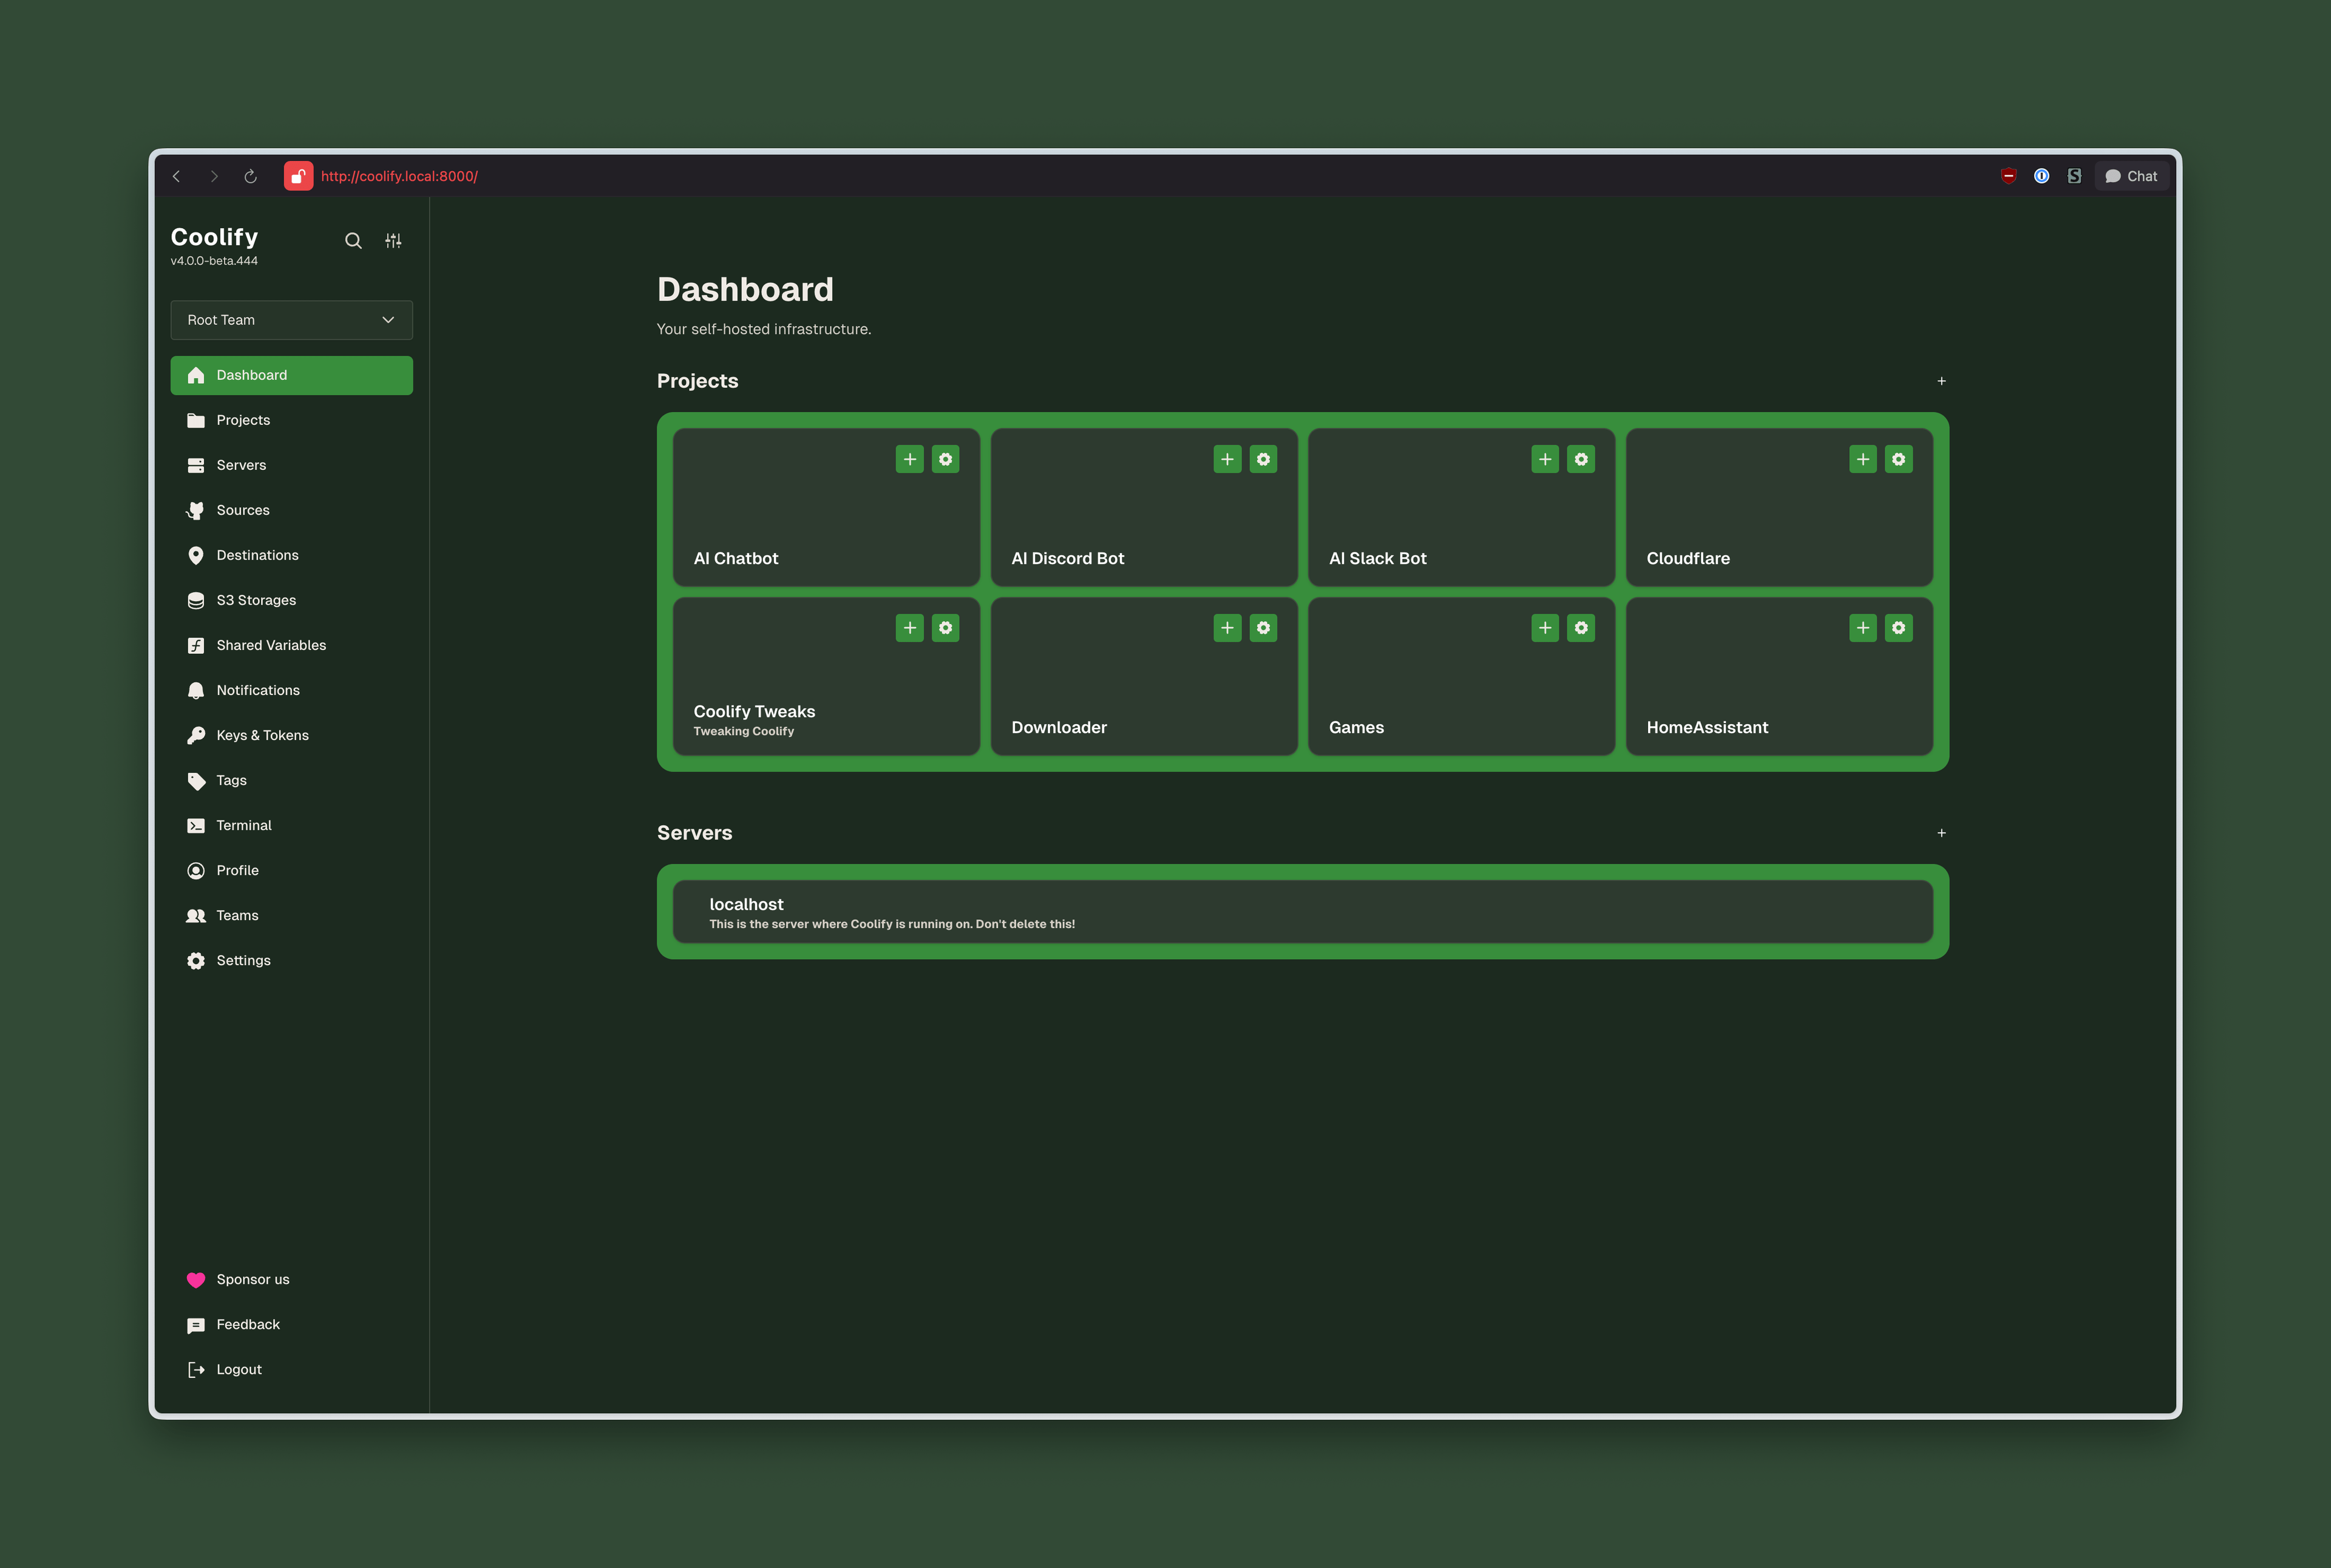The width and height of the screenshot is (2331, 1568).
Task: Click the browser Chat button
Action: (2131, 176)
